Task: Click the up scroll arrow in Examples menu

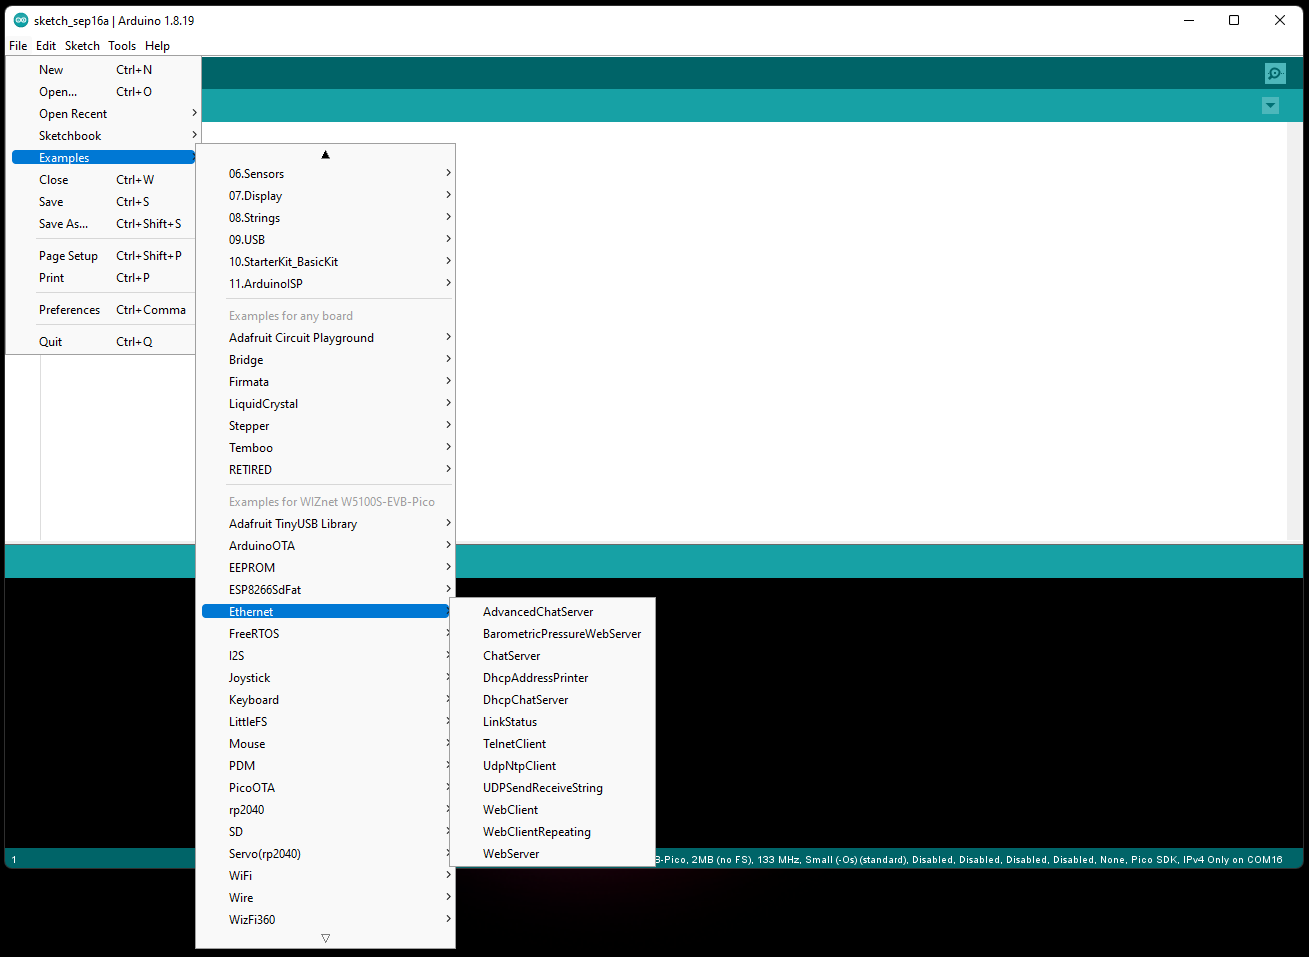Action: [x=325, y=153]
